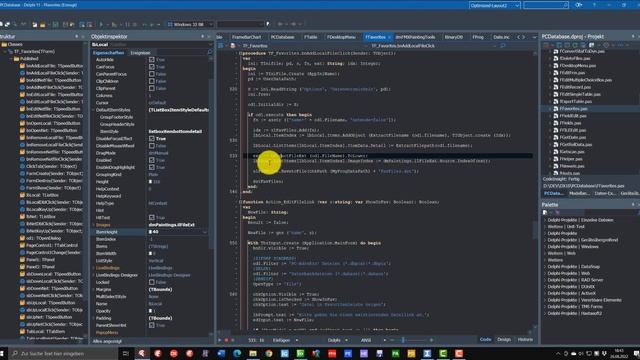640x360 pixels.
Task: Open the Ereignisse tab in Objektinspektor
Action: 140,53
